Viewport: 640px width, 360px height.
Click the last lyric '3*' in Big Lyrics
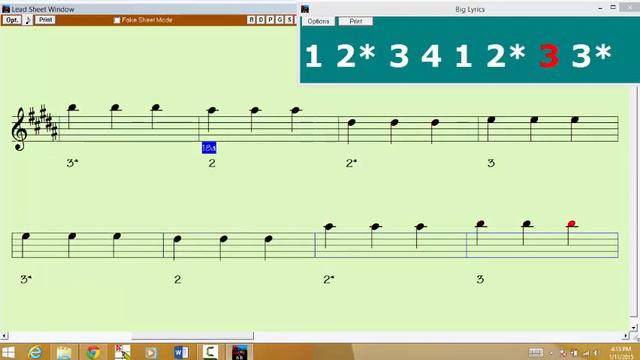pos(591,55)
